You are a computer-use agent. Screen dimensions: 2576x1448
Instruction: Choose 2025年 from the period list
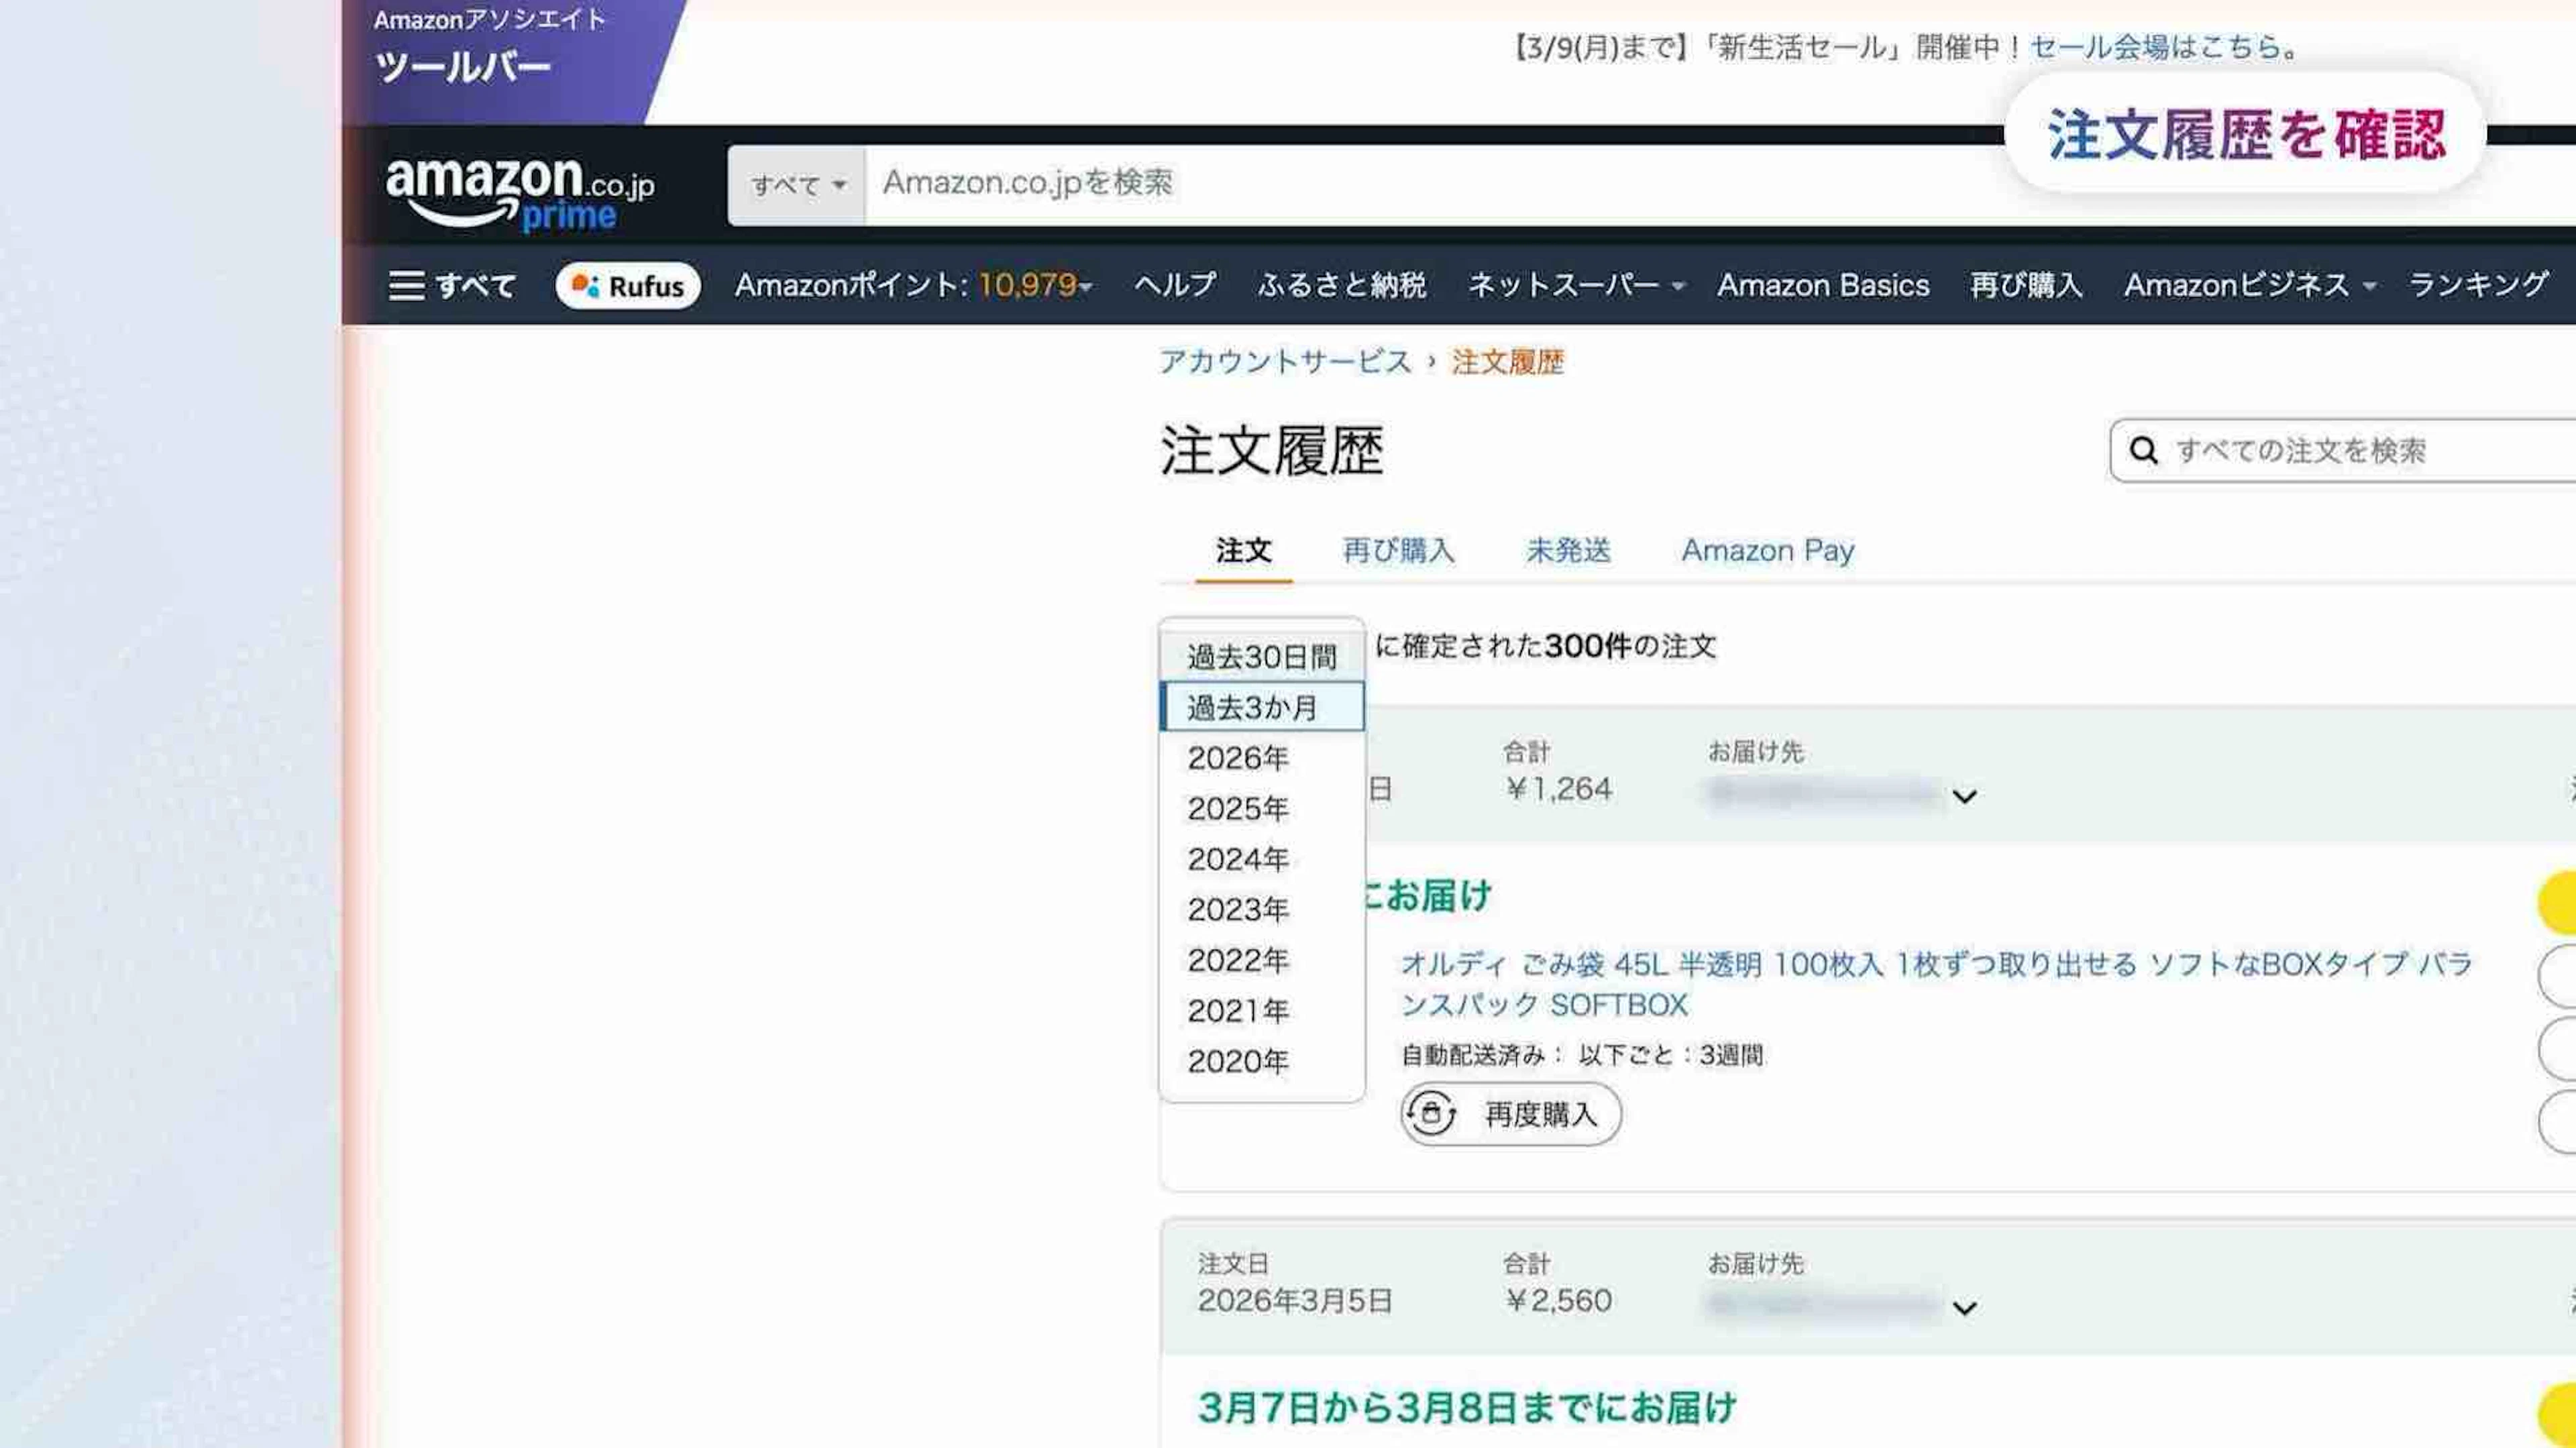[1238, 808]
